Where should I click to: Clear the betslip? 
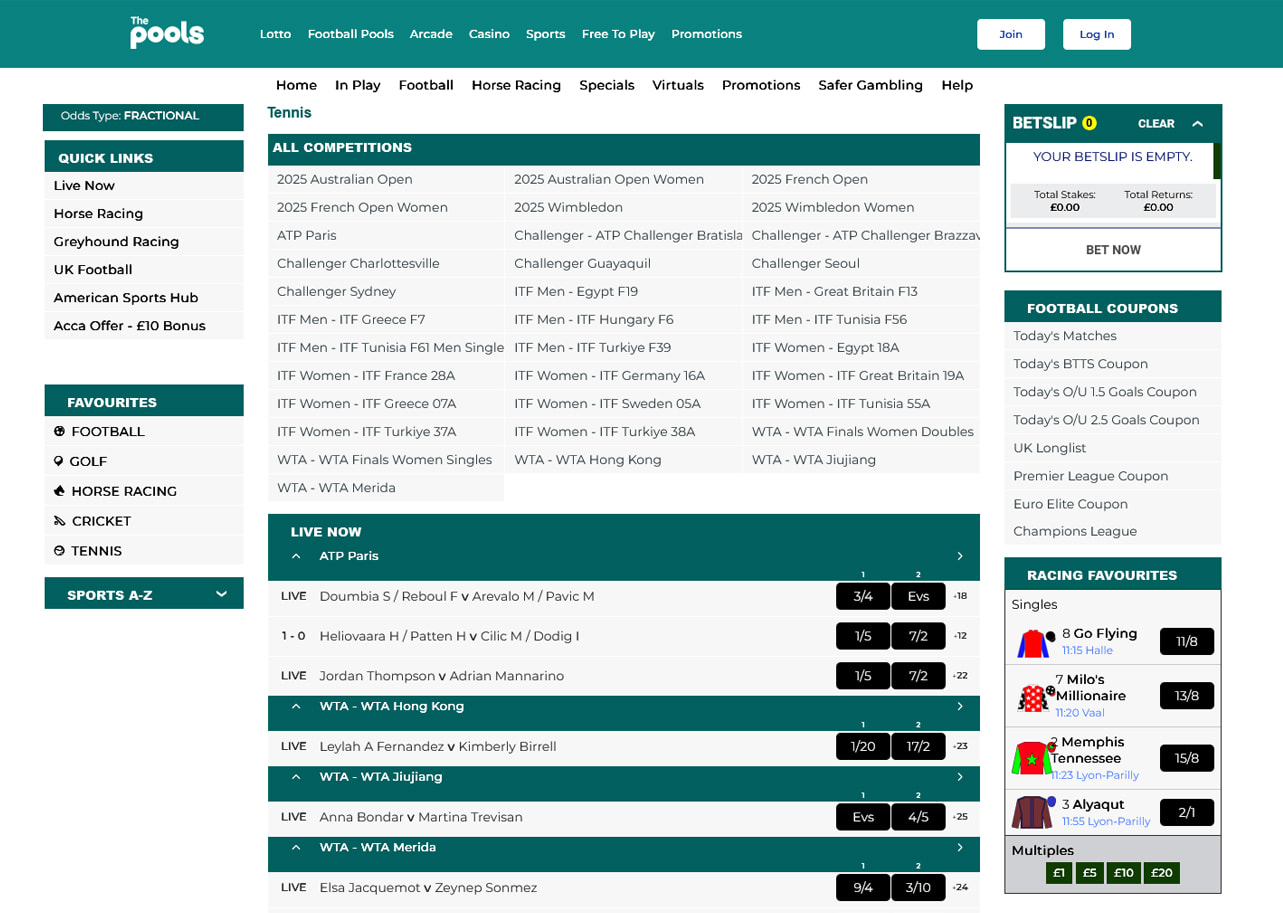(x=1156, y=124)
